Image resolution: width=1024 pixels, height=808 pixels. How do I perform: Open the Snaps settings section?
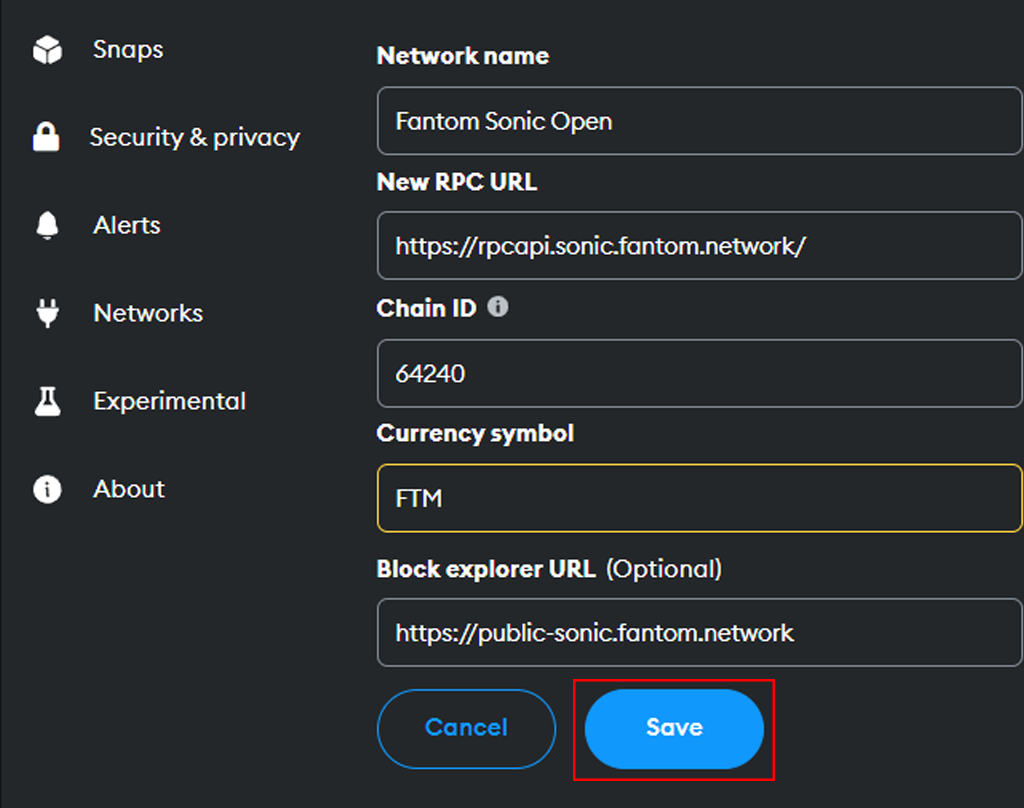[128, 50]
